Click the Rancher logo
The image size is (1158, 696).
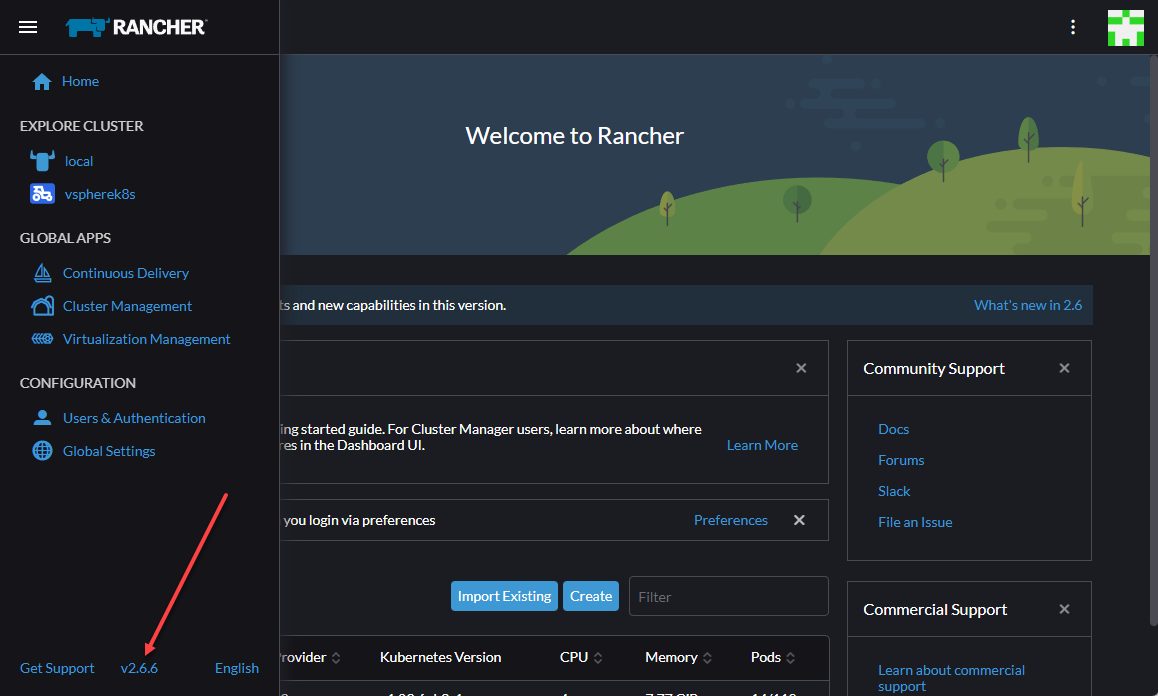pyautogui.click(x=136, y=27)
